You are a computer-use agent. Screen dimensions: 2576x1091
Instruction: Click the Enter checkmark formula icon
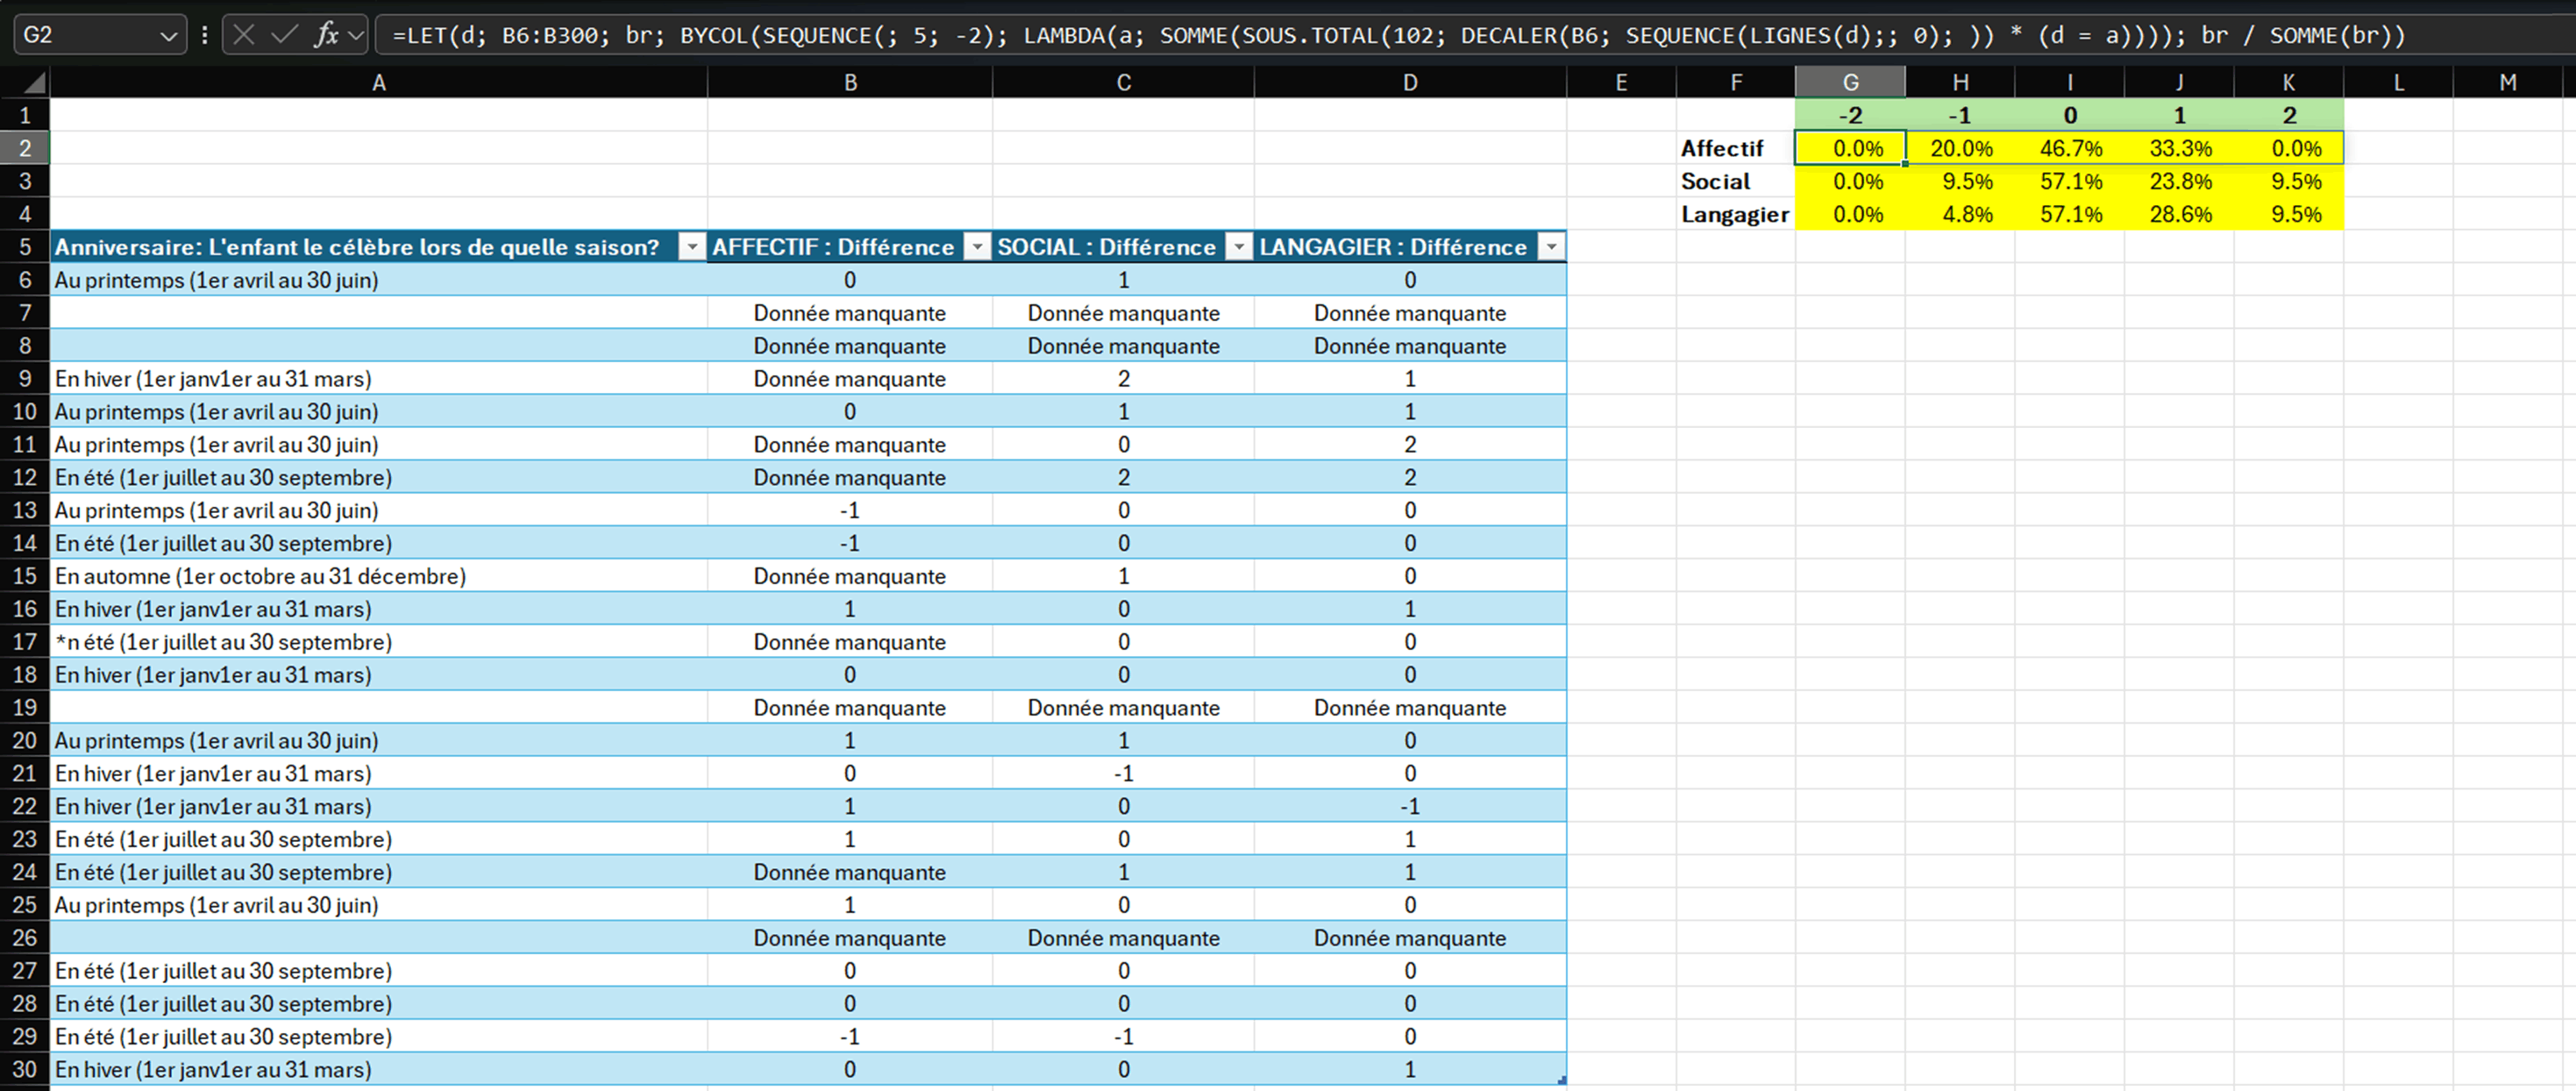coord(284,35)
